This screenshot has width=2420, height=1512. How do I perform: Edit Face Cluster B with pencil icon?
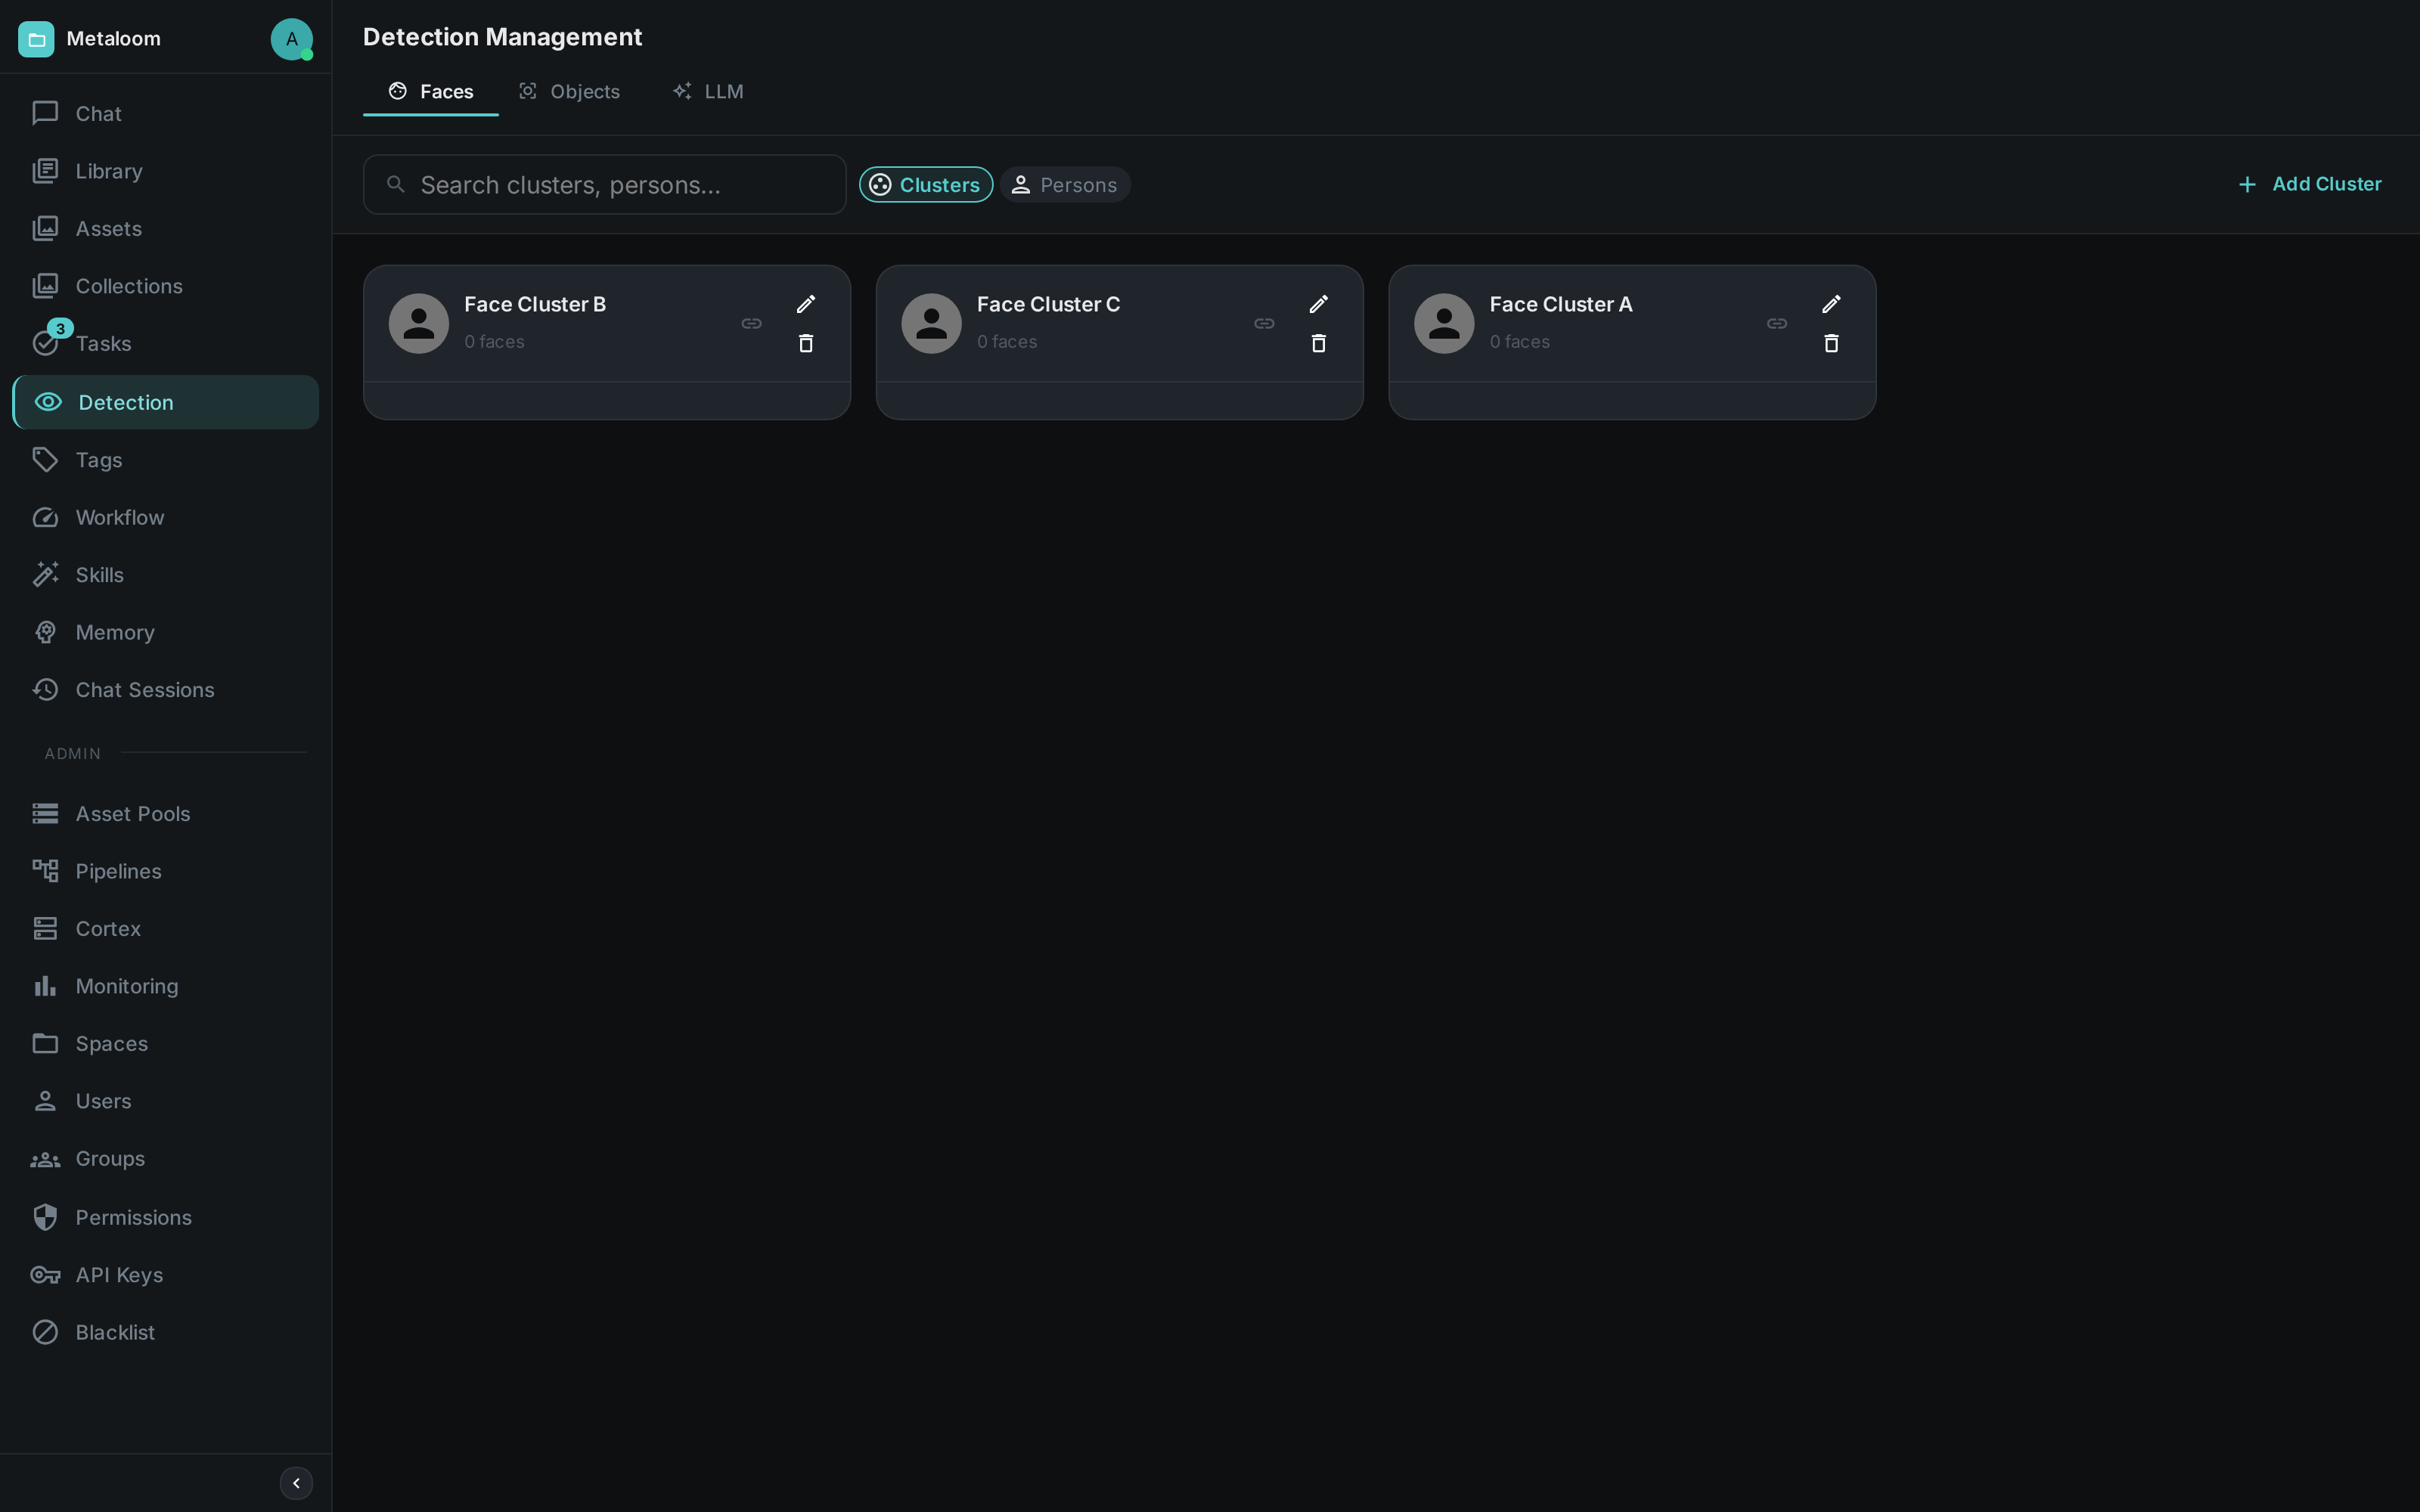tap(806, 304)
